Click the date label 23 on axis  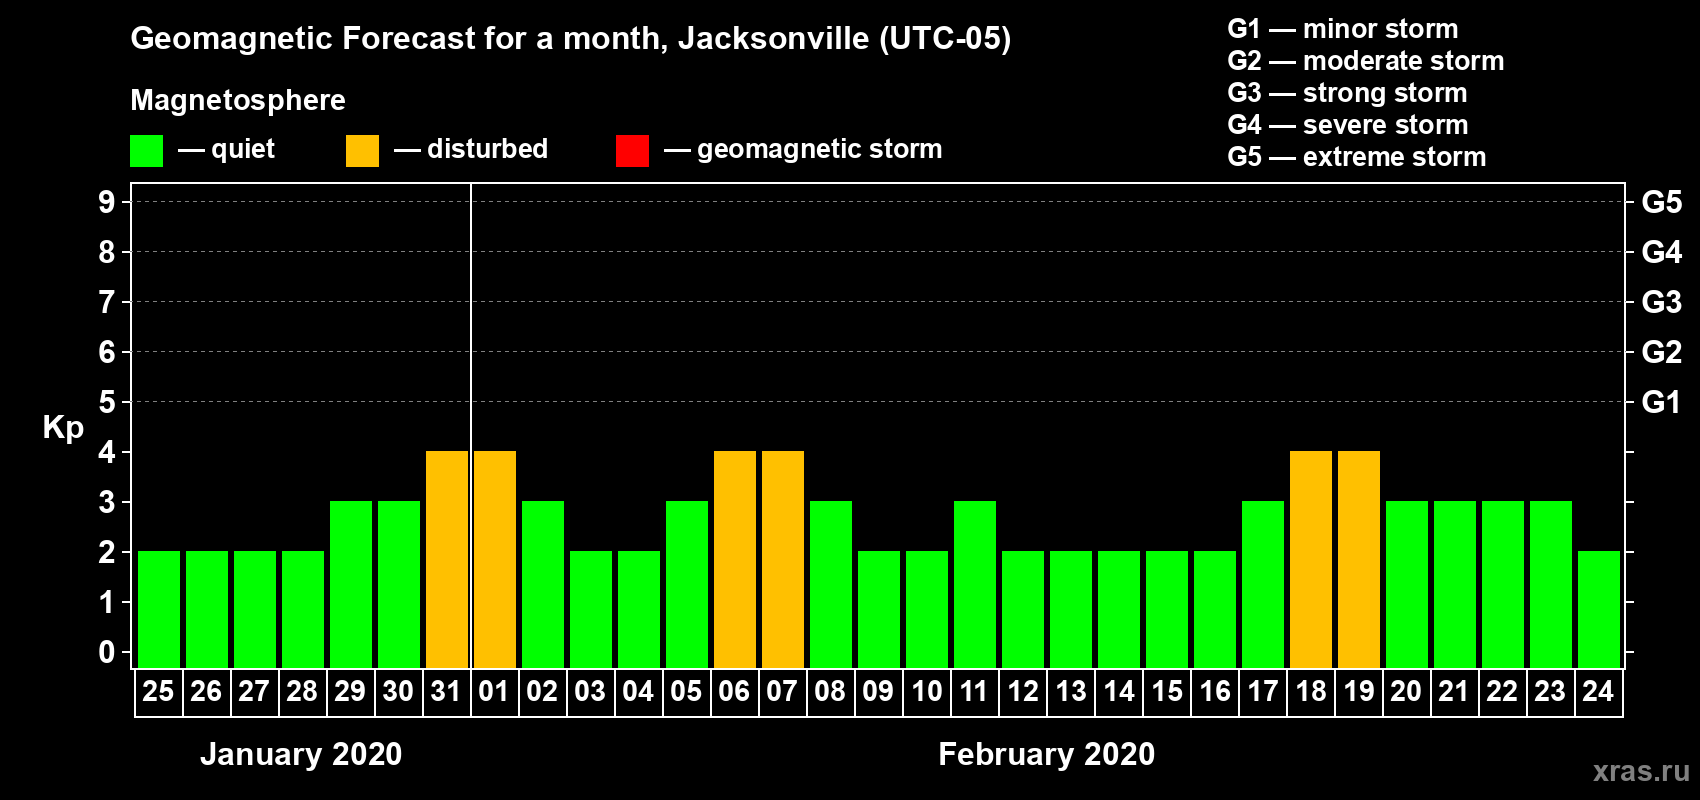point(1550,691)
